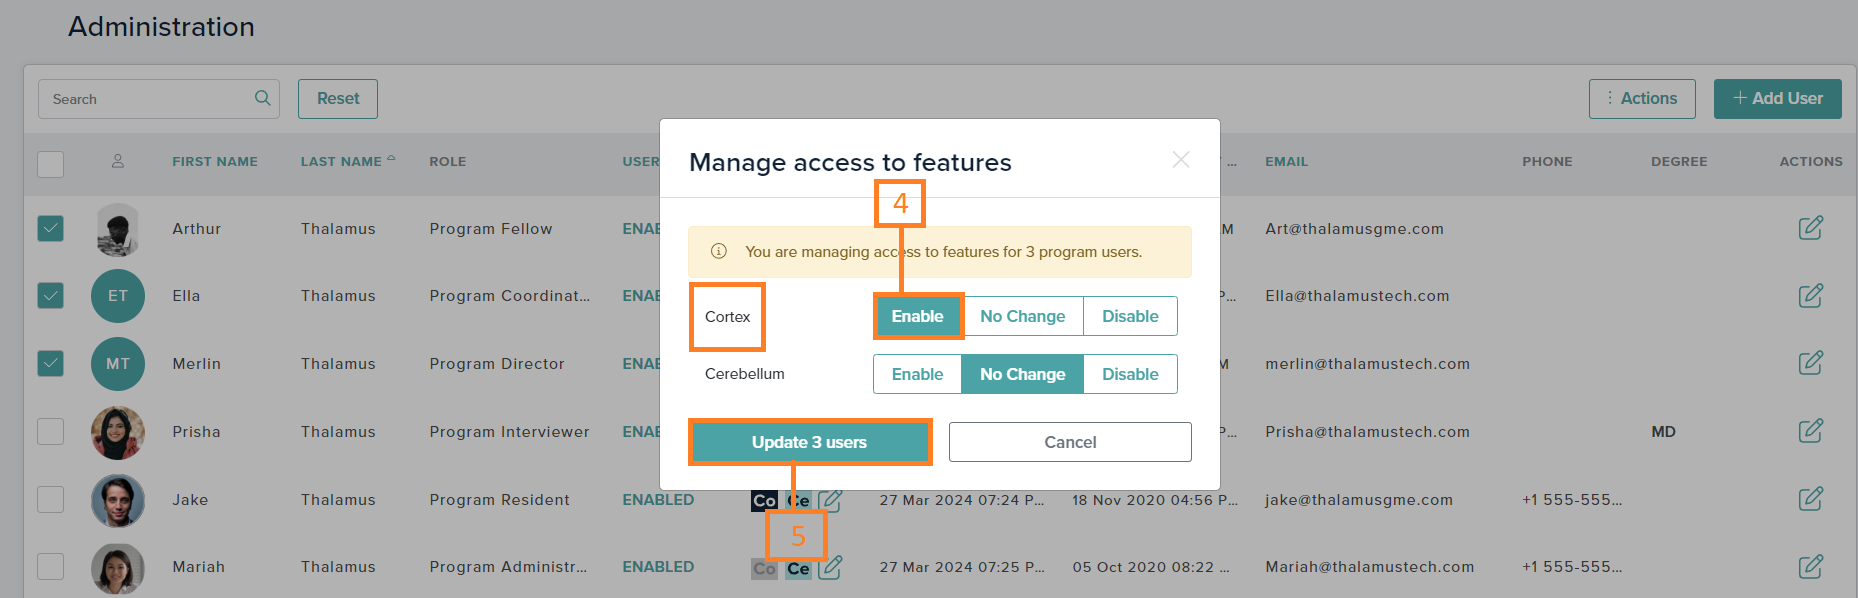Click Mariah's profile photo
The height and width of the screenshot is (598, 1858).
pos(118,568)
